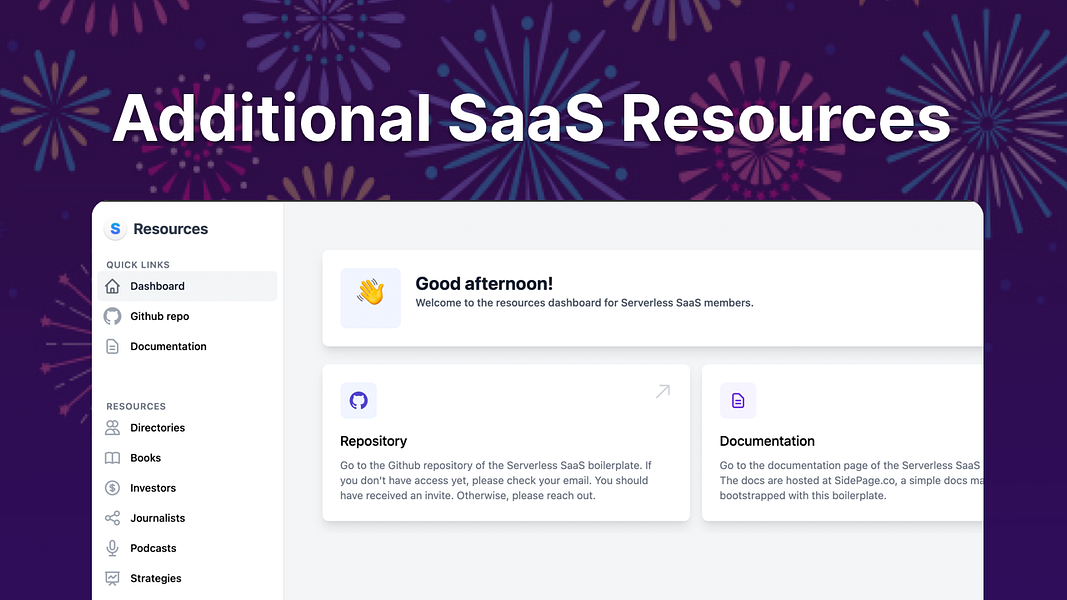
Task: Open the Github repo quick link
Action: point(187,316)
